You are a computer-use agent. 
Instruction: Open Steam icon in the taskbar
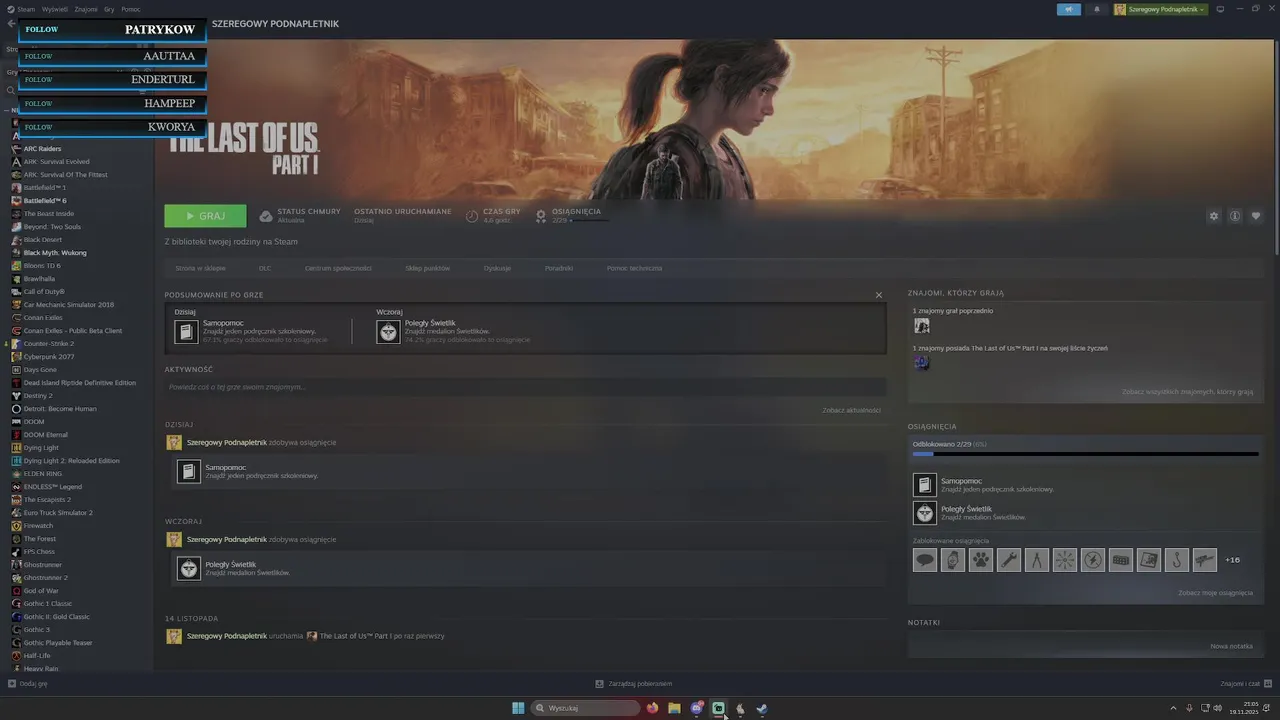(x=762, y=708)
